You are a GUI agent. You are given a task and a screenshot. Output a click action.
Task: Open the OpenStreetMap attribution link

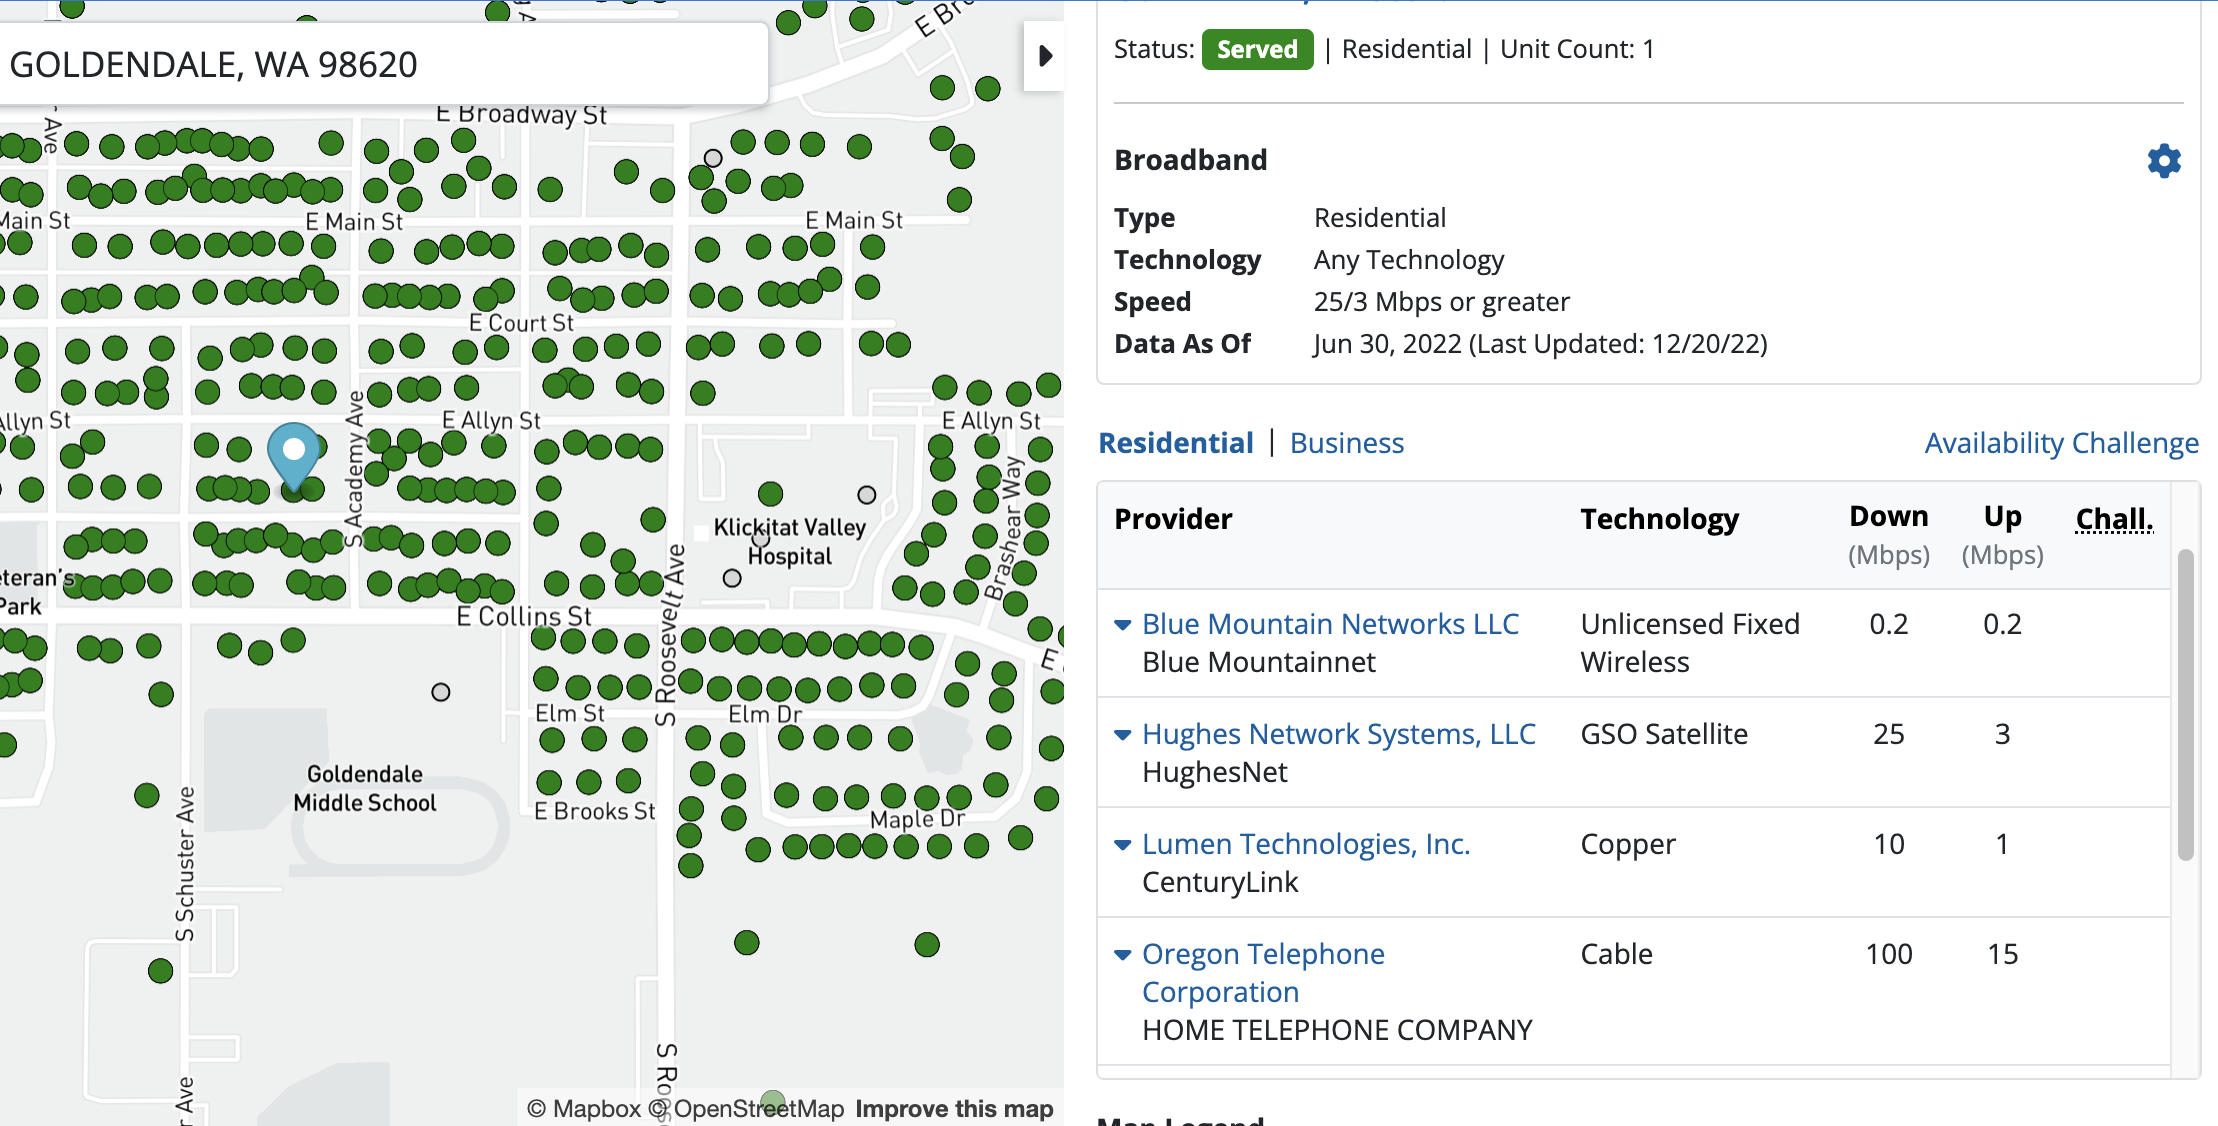tap(747, 1109)
